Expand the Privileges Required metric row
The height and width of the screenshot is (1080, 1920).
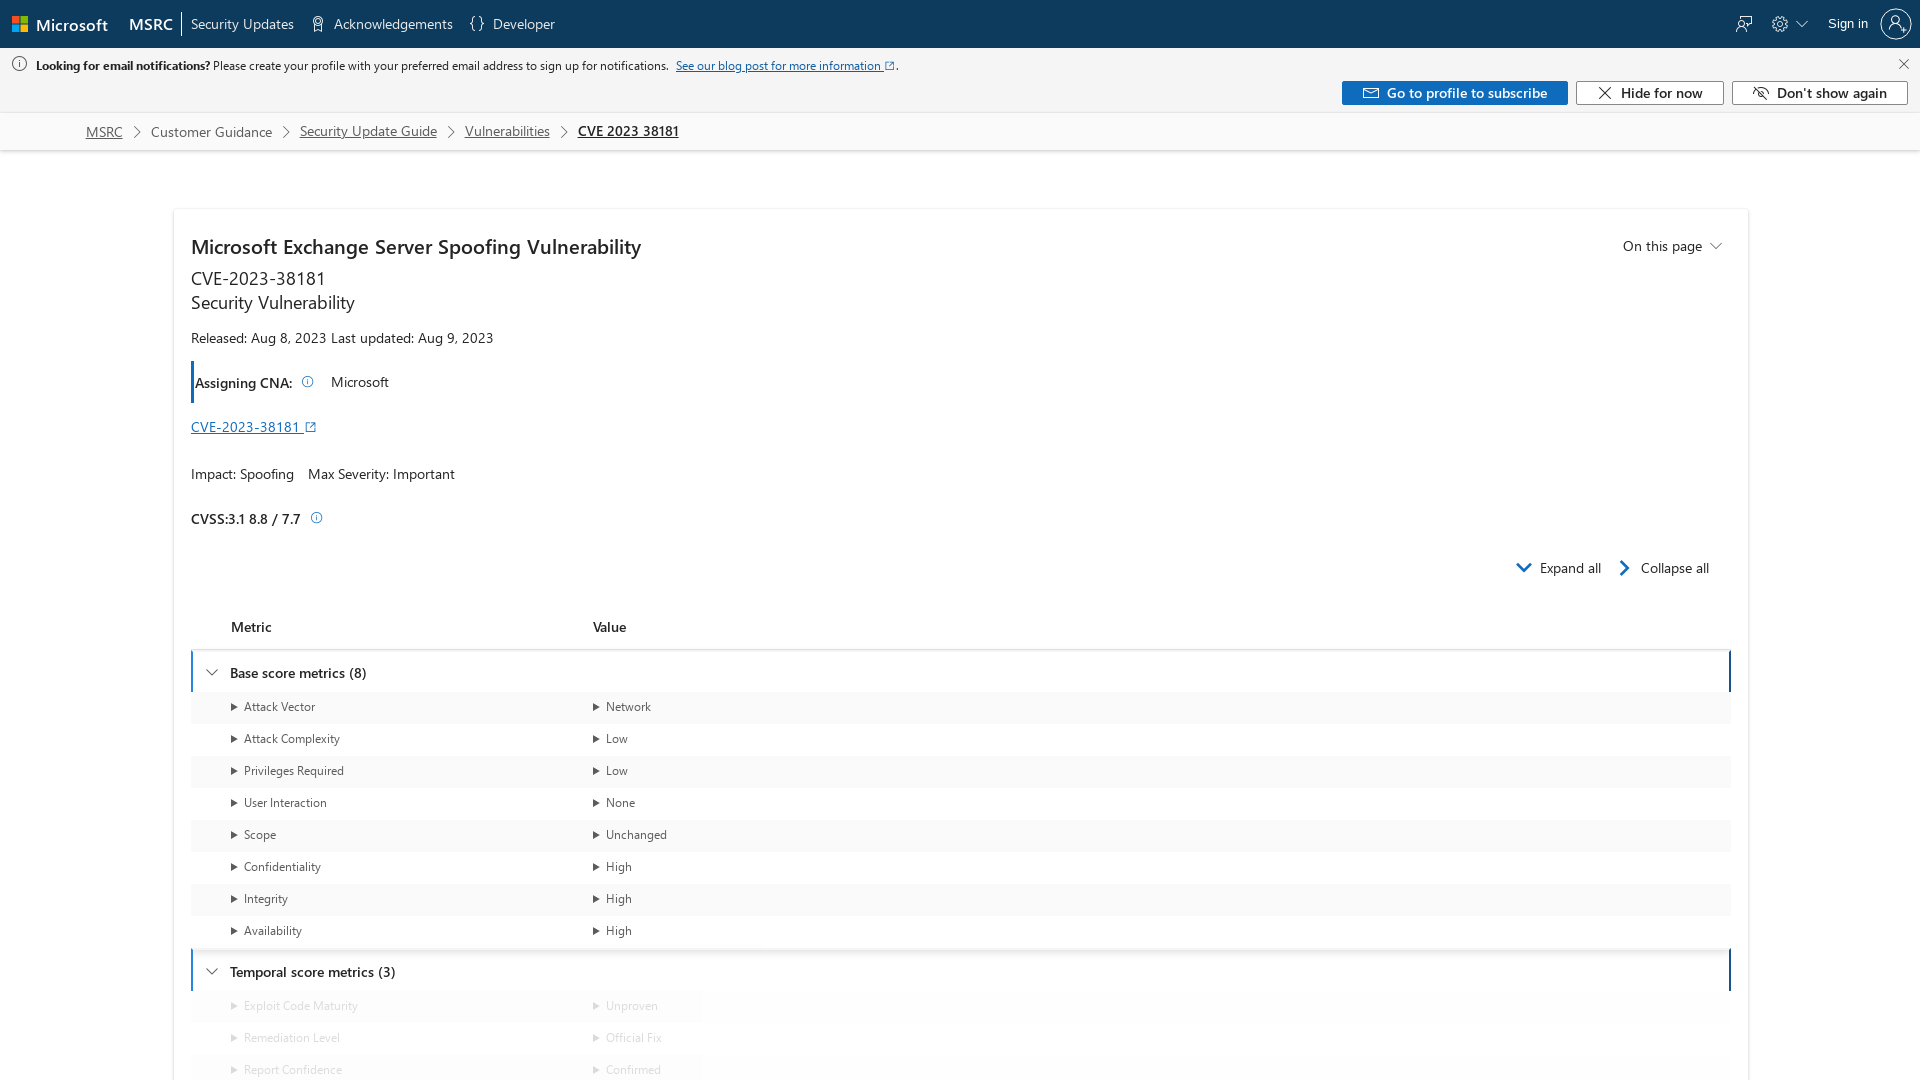point(287,771)
